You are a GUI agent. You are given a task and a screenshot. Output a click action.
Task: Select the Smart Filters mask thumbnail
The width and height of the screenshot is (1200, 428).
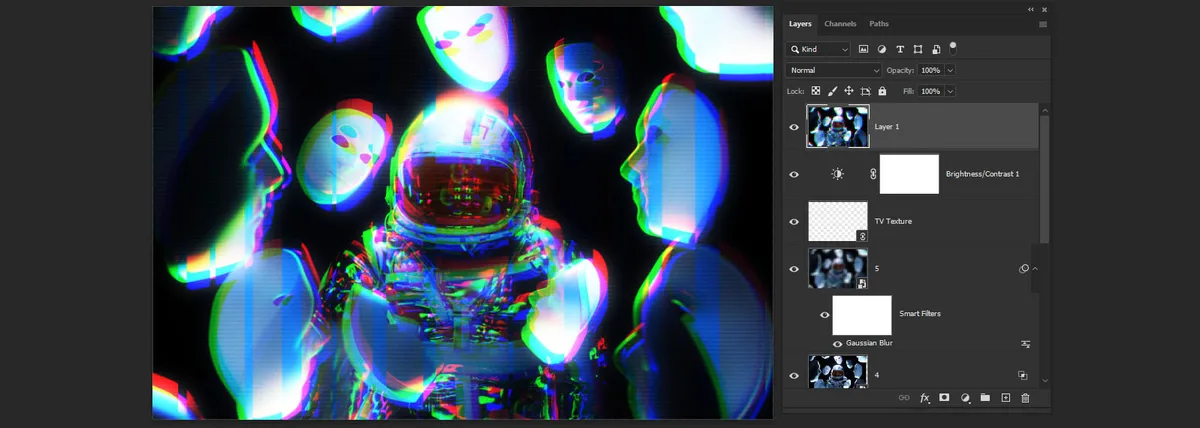click(862, 315)
